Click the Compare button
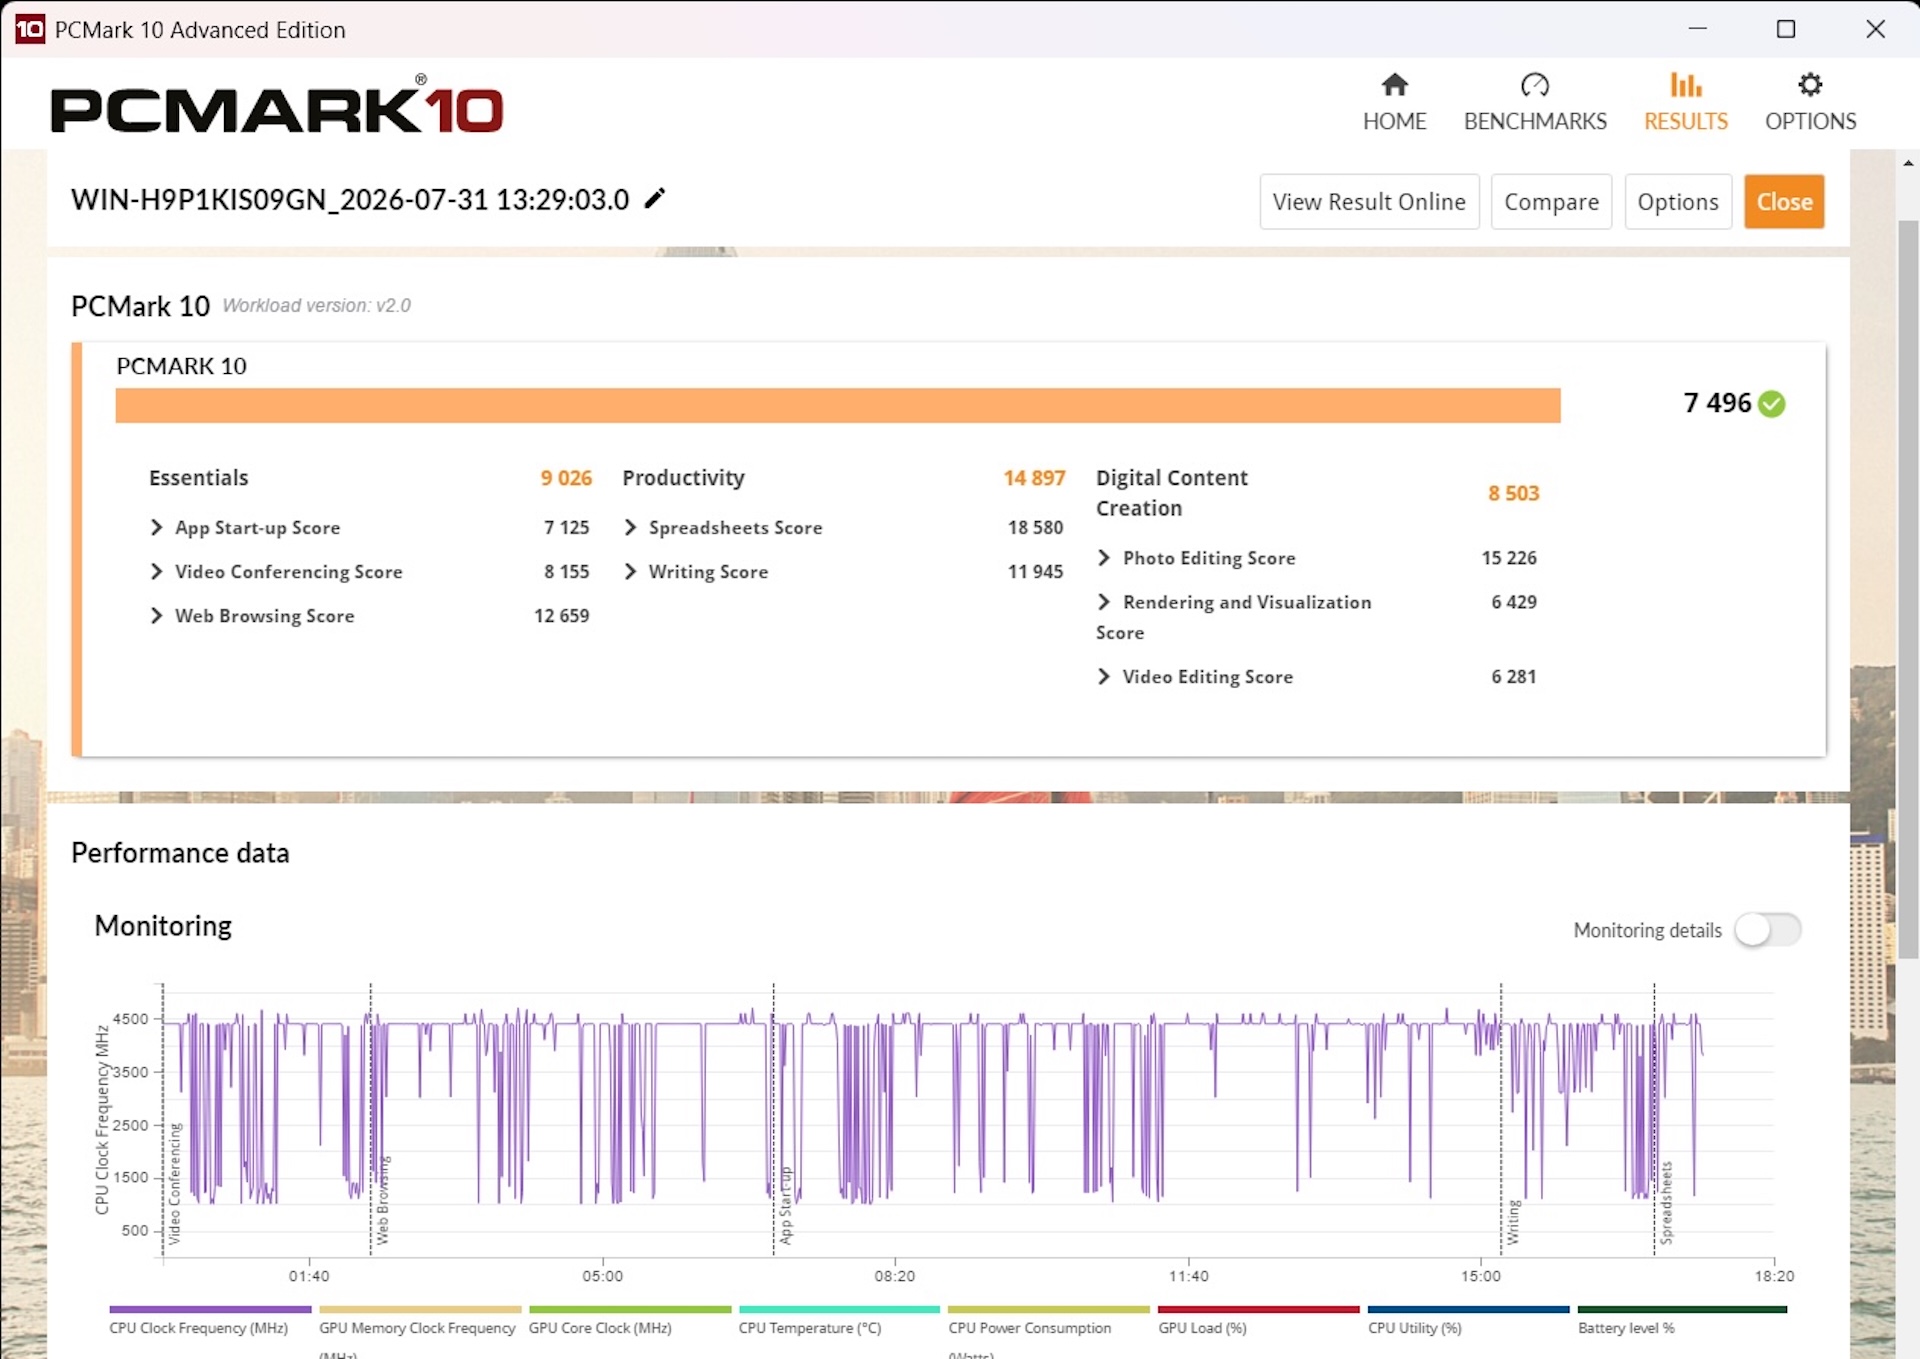The width and height of the screenshot is (1920, 1359). (x=1551, y=202)
